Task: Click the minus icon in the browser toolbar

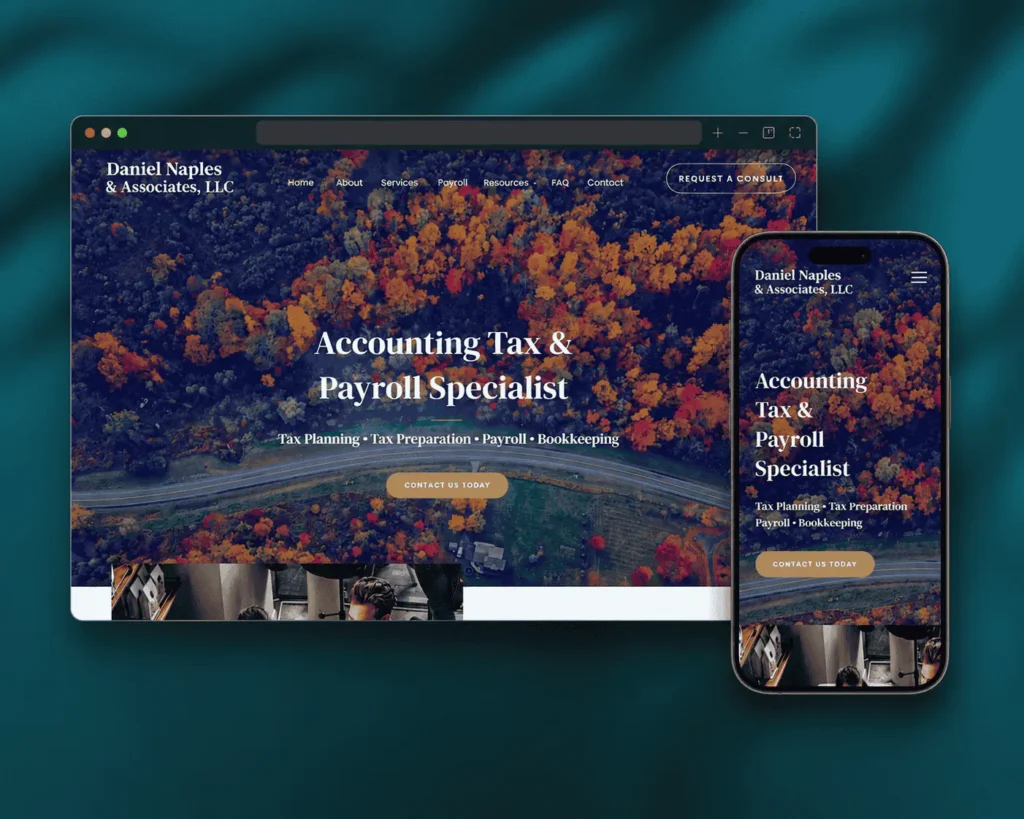Action: tap(743, 133)
